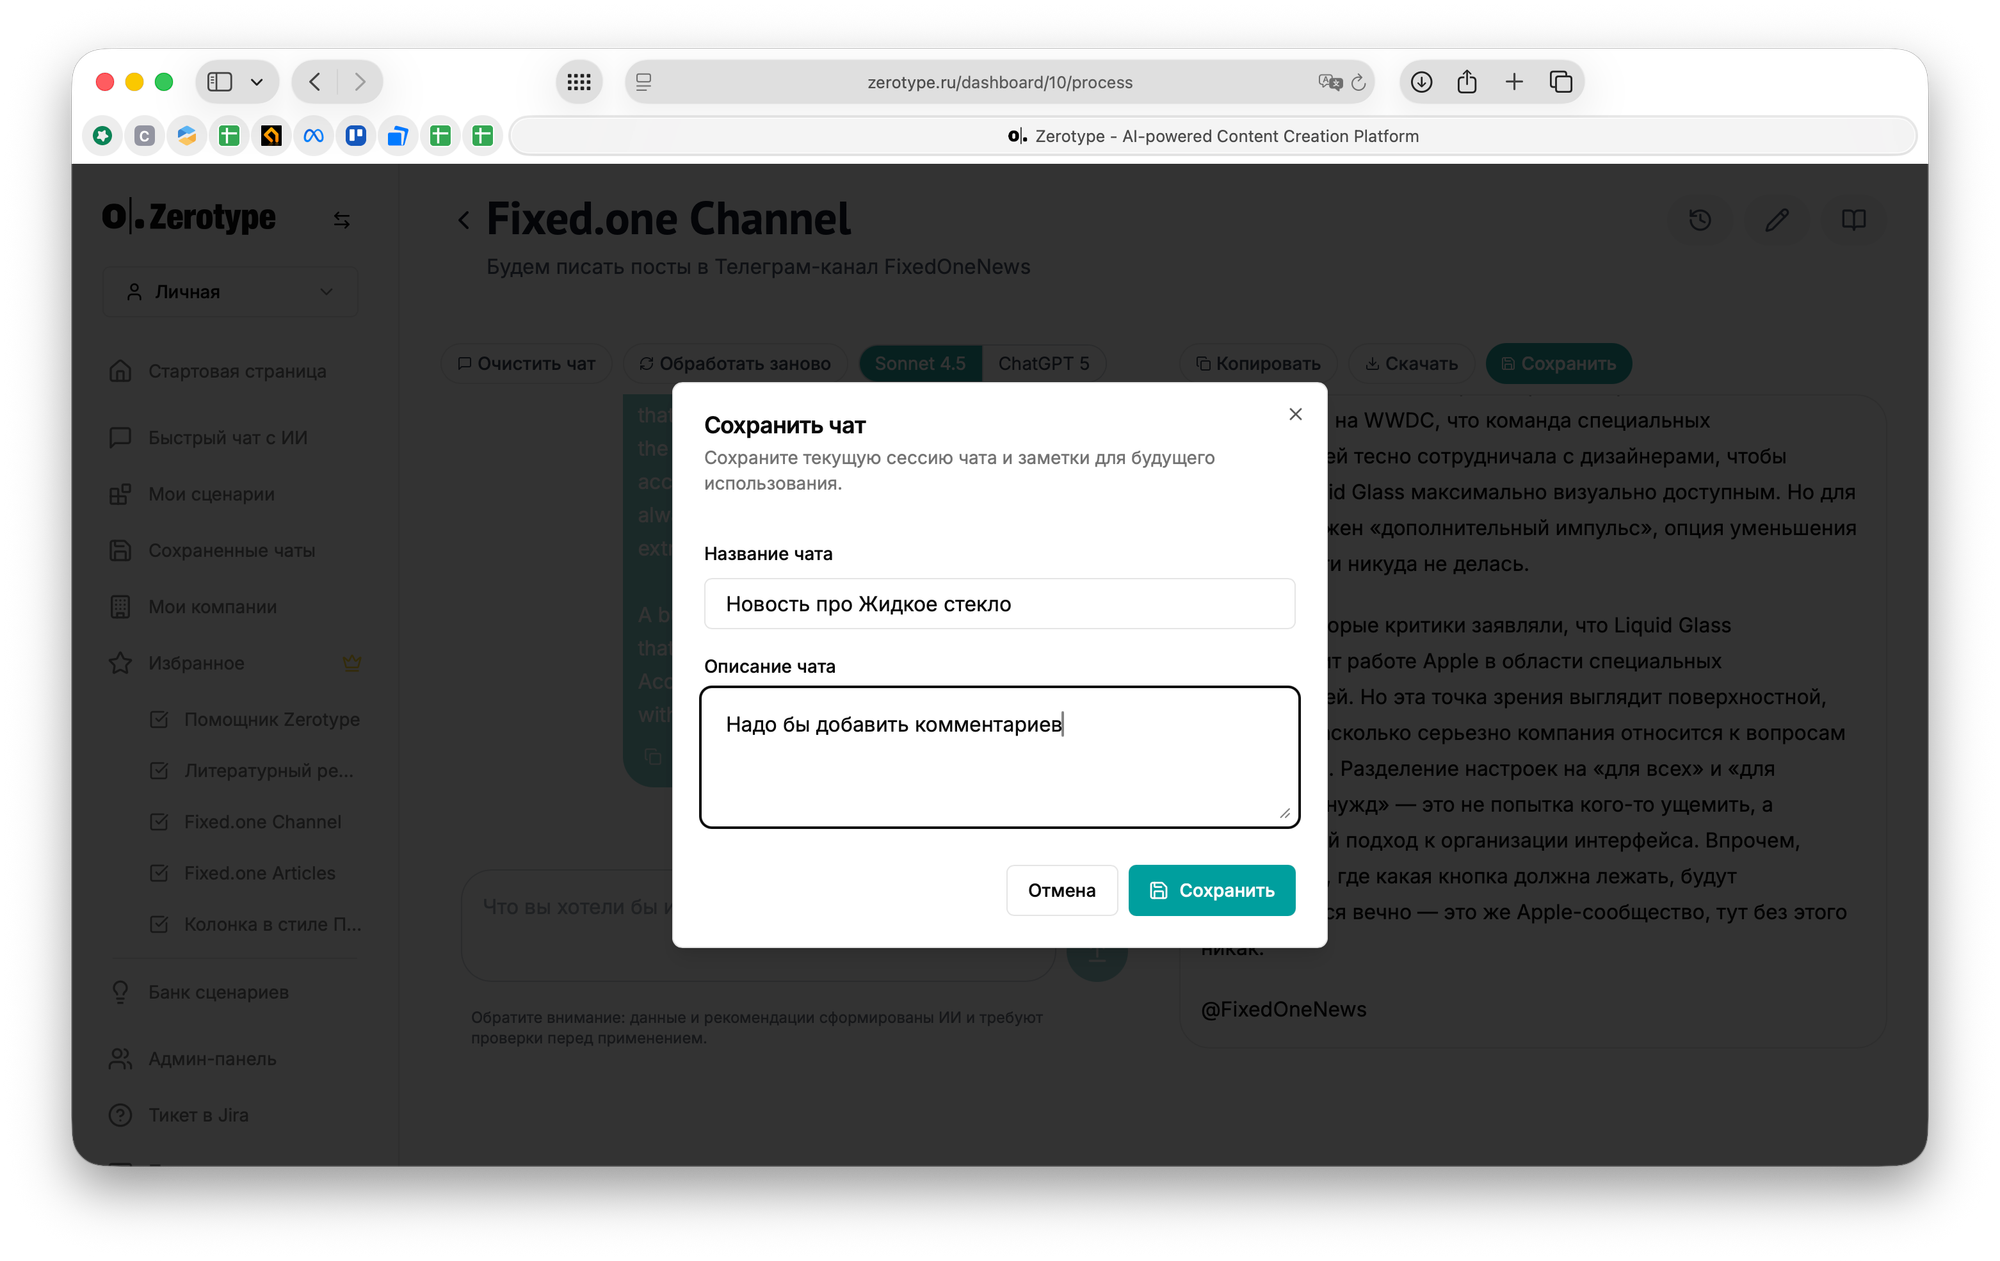Switch to ChatGPT 5 model toggle

tap(1043, 364)
